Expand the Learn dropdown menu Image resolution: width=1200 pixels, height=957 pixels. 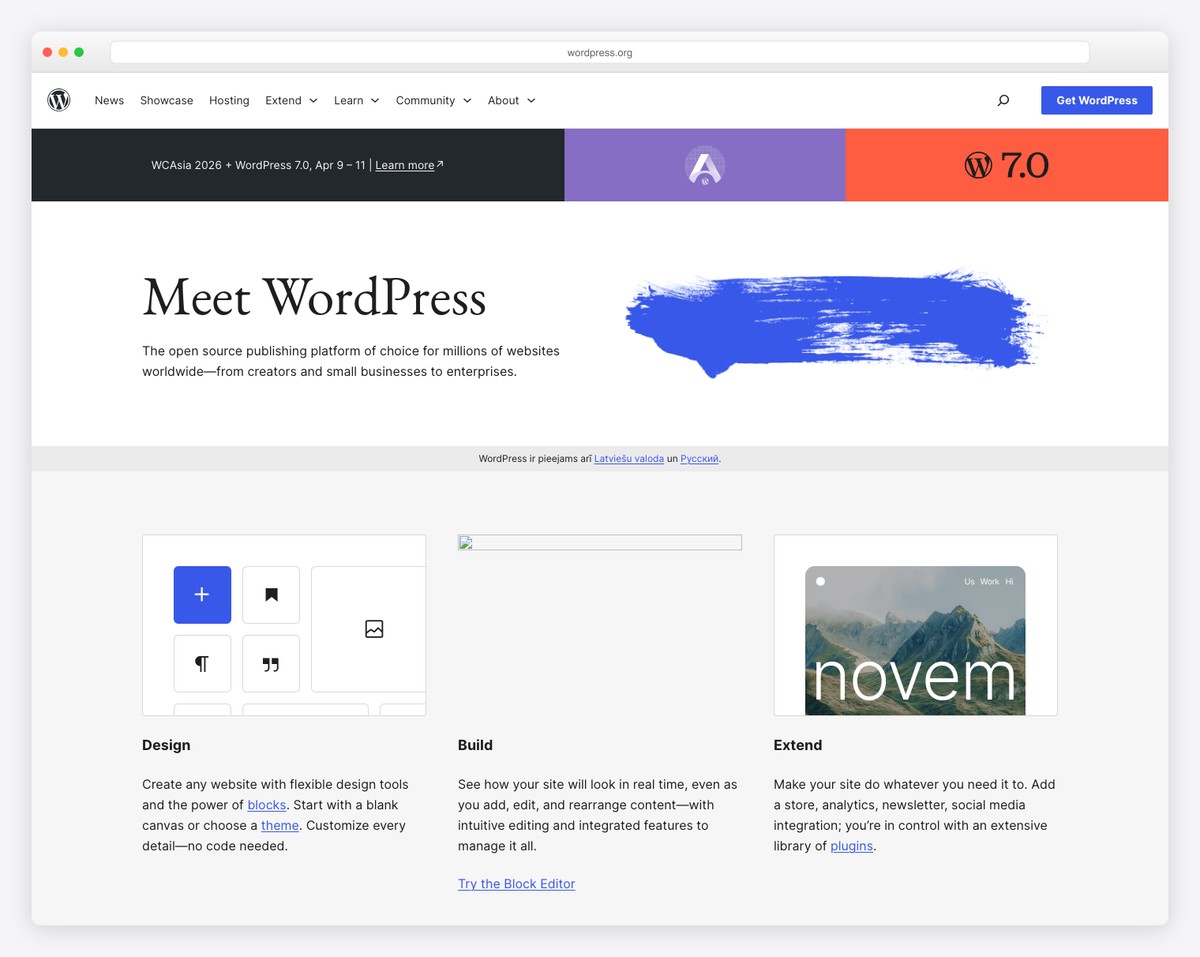click(356, 100)
